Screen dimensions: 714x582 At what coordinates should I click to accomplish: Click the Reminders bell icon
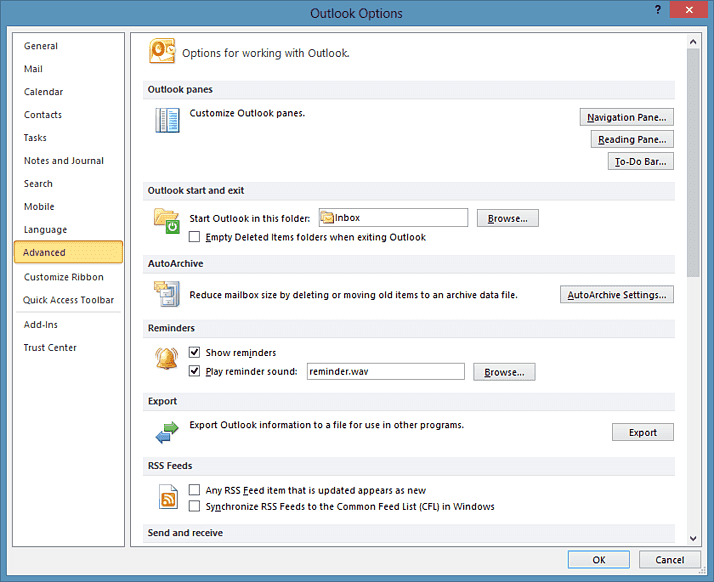pyautogui.click(x=167, y=358)
